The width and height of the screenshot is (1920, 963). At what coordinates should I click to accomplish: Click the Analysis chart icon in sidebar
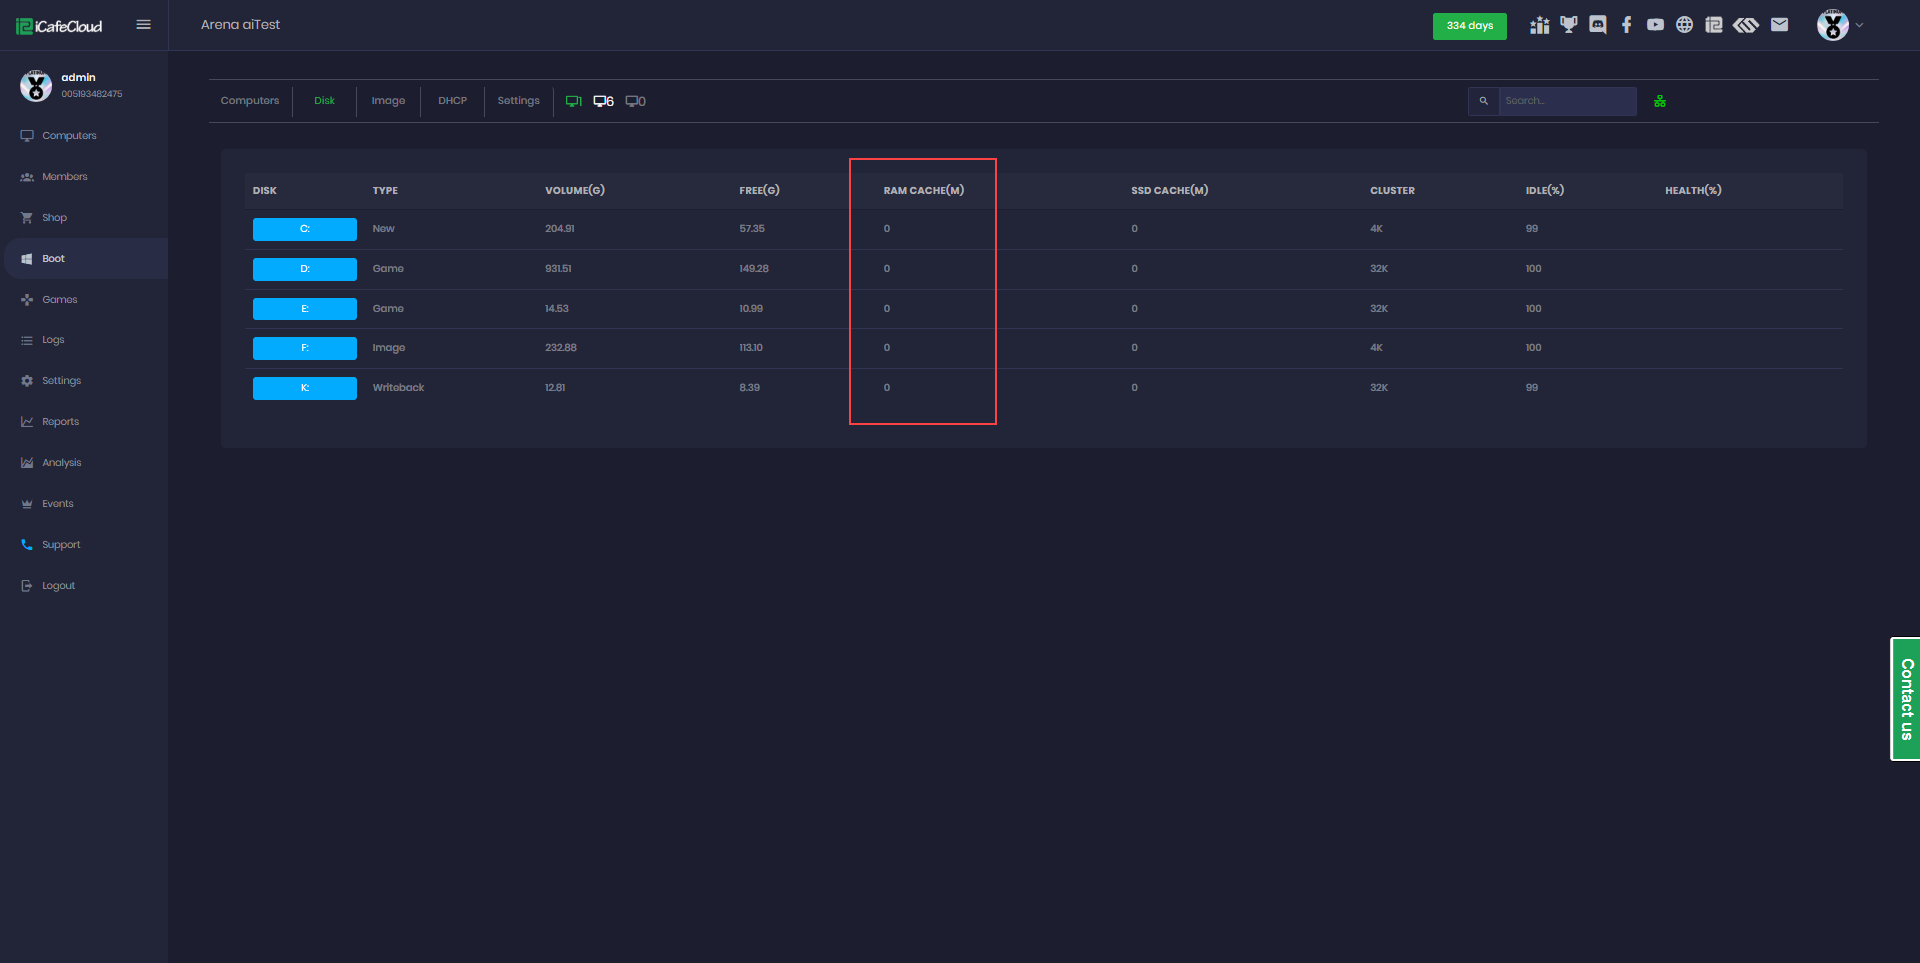tap(27, 462)
